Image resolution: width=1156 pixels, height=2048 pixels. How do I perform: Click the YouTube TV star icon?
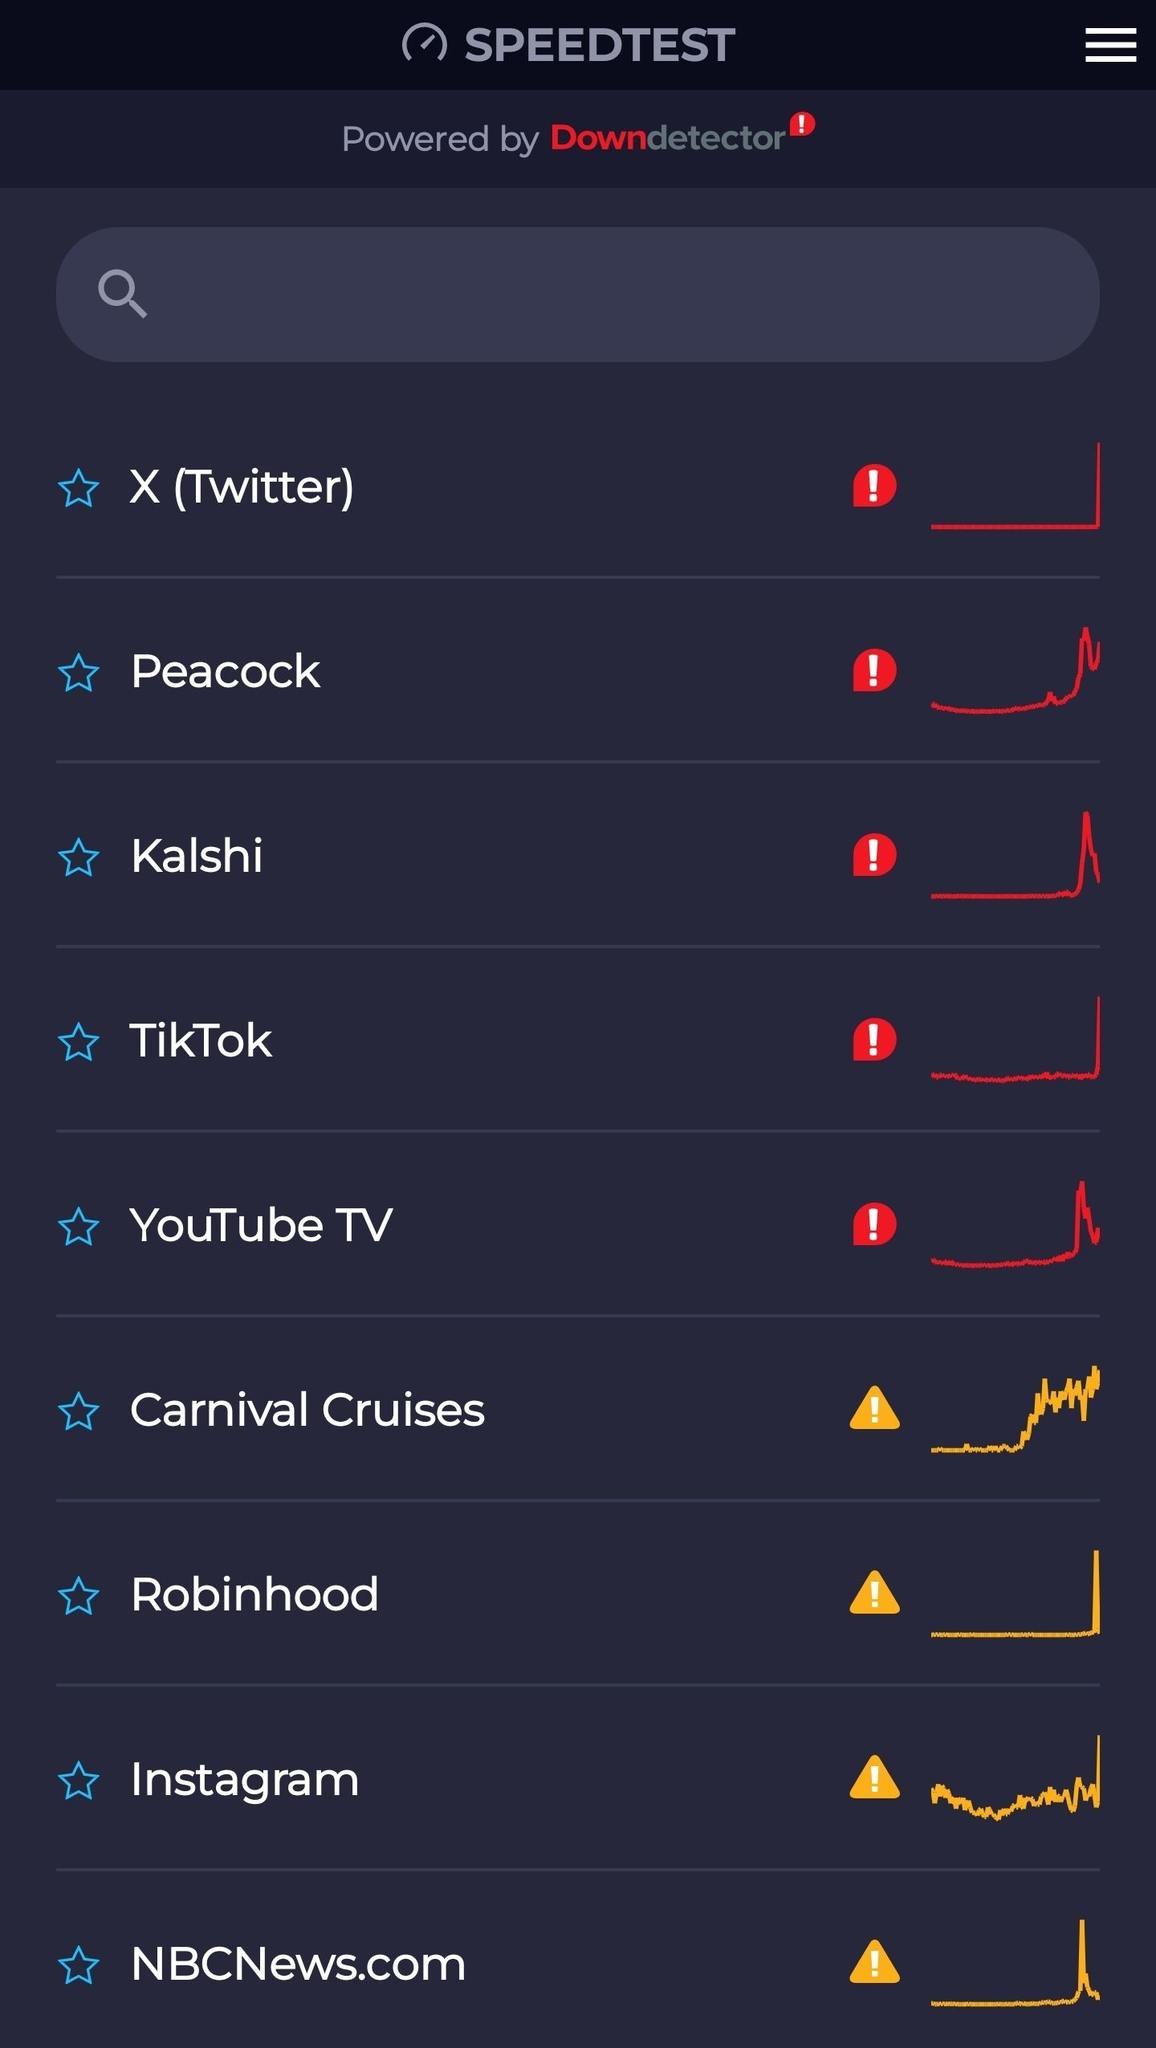79,1226
